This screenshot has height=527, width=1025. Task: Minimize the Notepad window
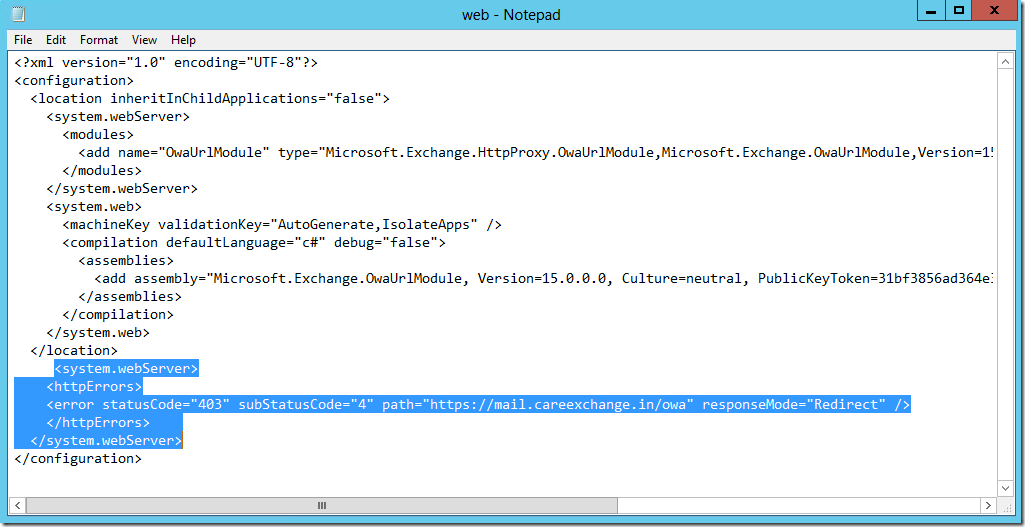coord(932,11)
